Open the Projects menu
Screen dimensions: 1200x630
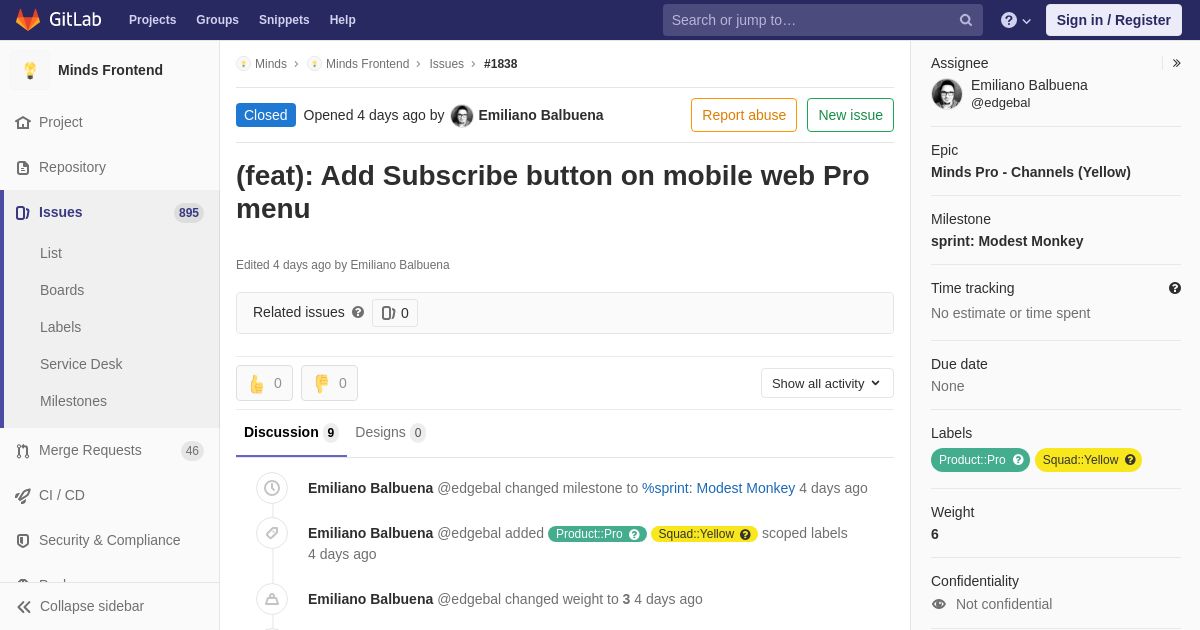point(152,20)
